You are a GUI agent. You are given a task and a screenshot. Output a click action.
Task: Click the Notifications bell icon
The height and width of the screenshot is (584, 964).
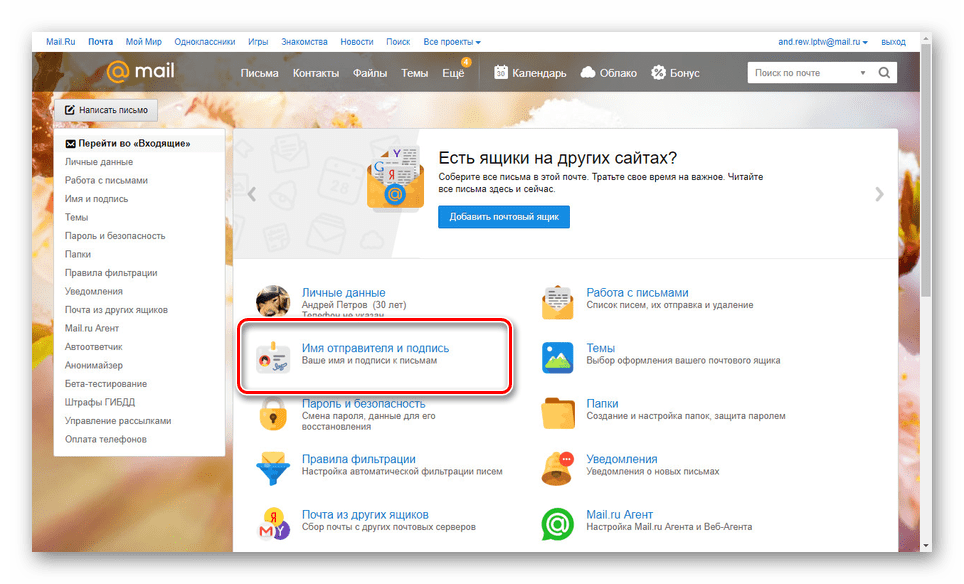[558, 467]
